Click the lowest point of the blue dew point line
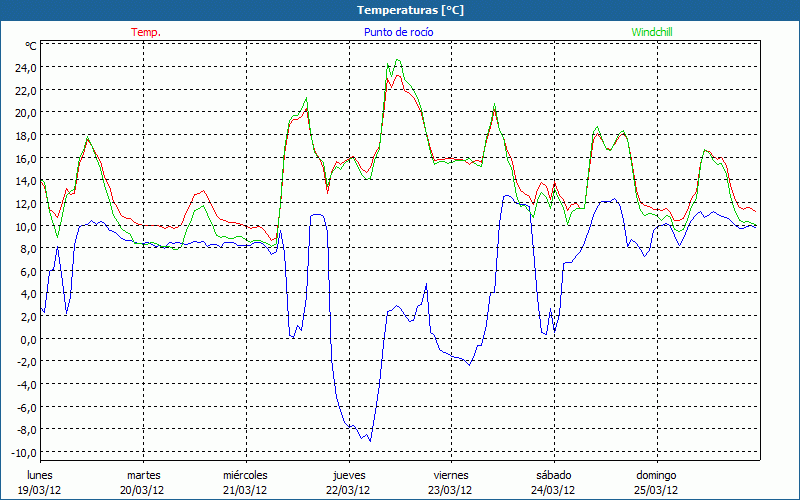Viewport: 800px width, 500px height. (369, 440)
